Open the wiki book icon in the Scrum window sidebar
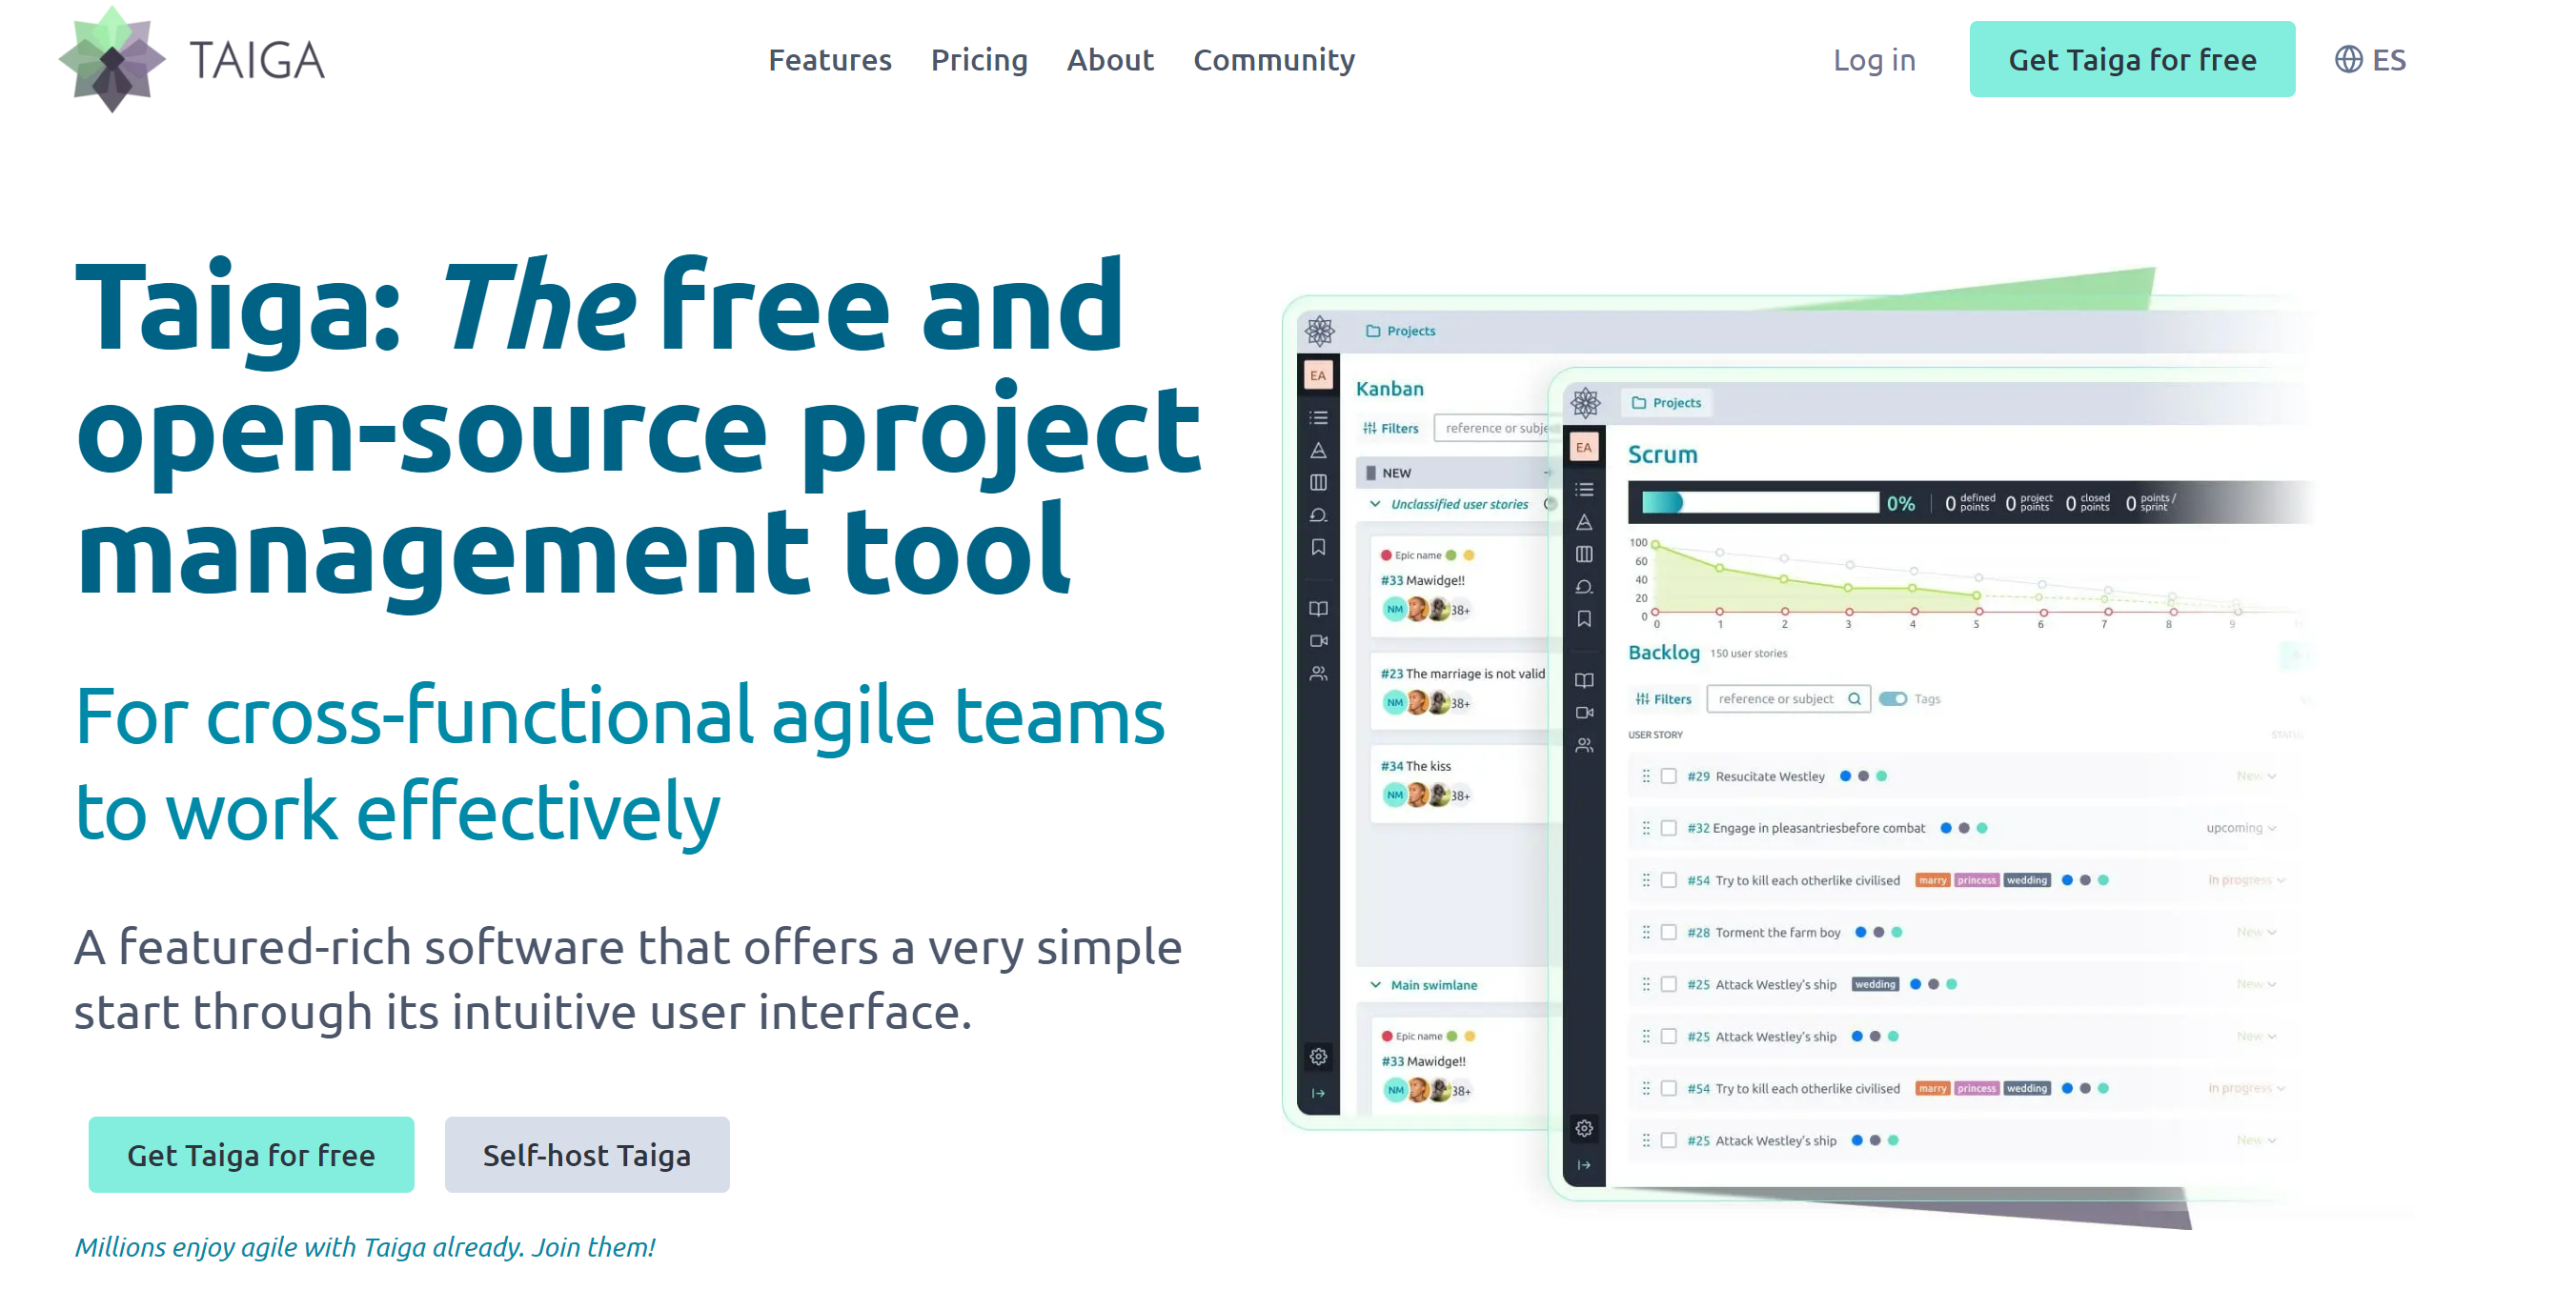 point(1585,681)
